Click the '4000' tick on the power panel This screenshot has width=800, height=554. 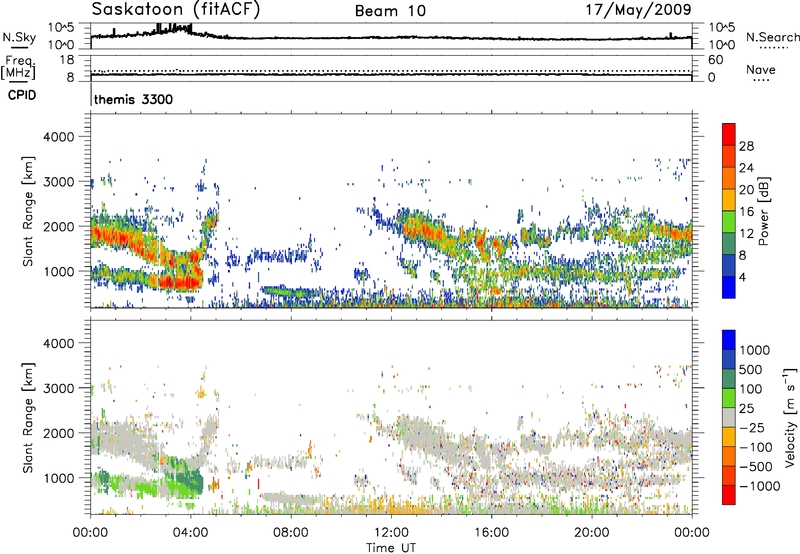point(58,137)
